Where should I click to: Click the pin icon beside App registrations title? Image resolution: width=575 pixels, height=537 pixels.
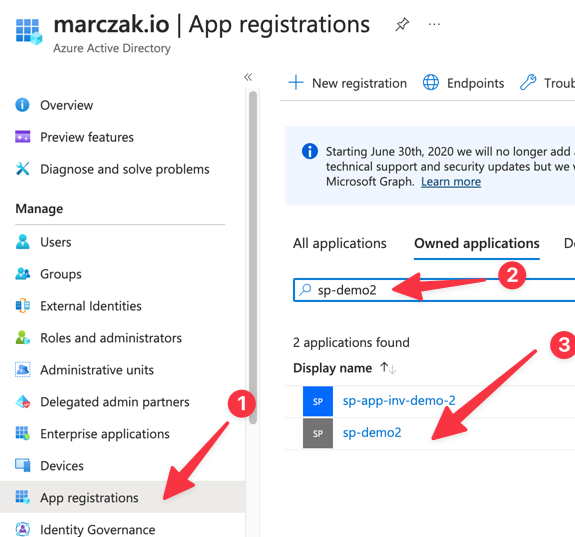(402, 25)
